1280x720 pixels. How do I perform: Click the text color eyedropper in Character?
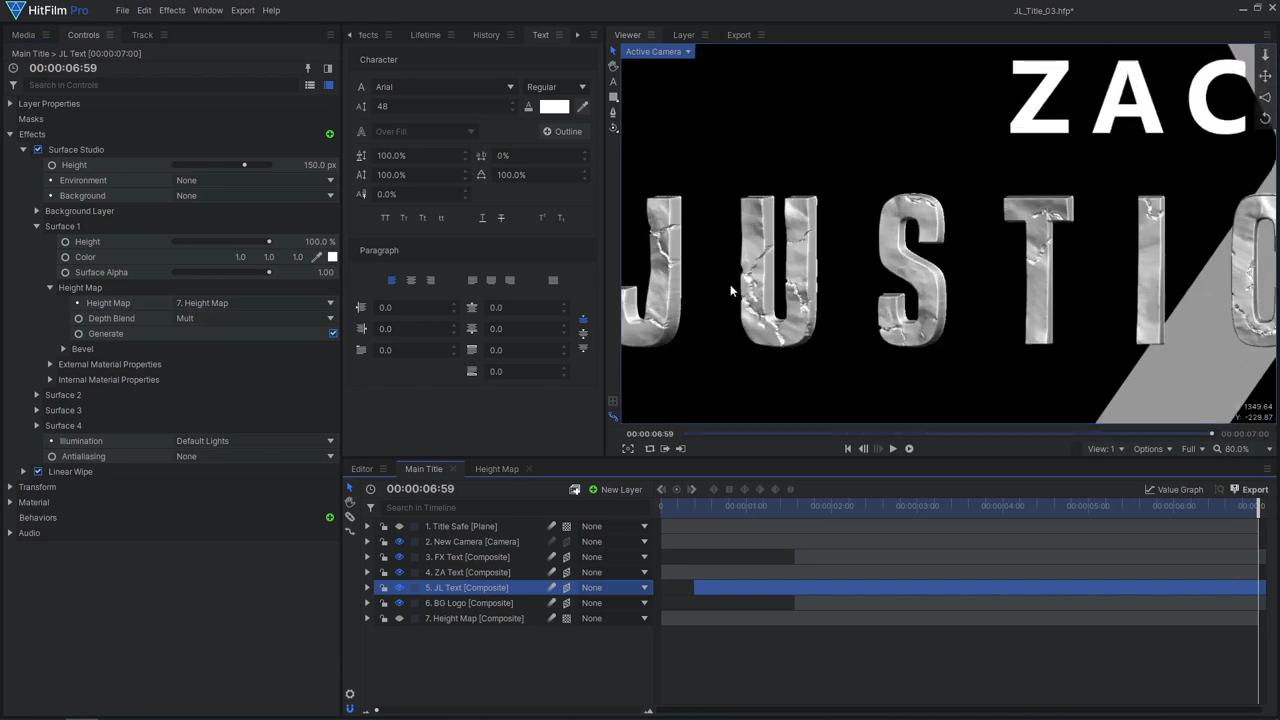583,106
